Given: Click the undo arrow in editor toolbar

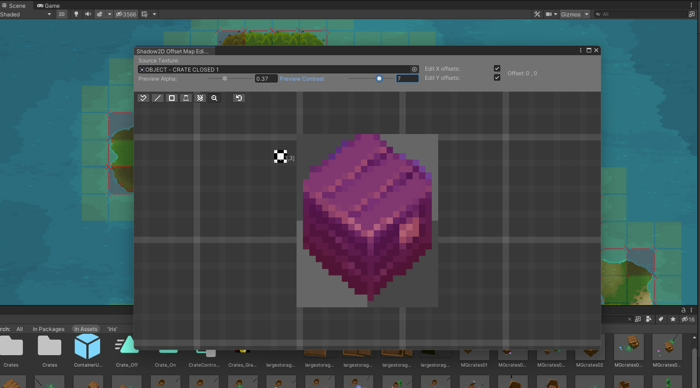Looking at the screenshot, I should [x=239, y=98].
